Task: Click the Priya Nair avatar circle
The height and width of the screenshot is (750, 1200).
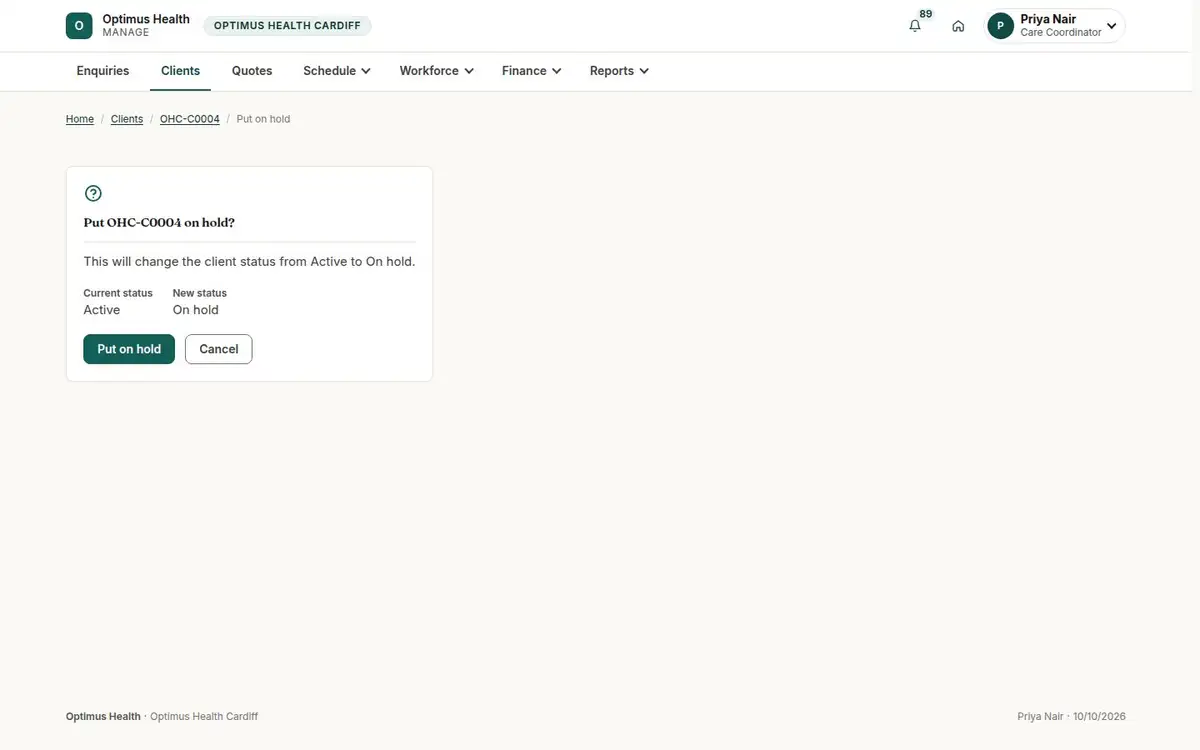Action: tap(1000, 26)
